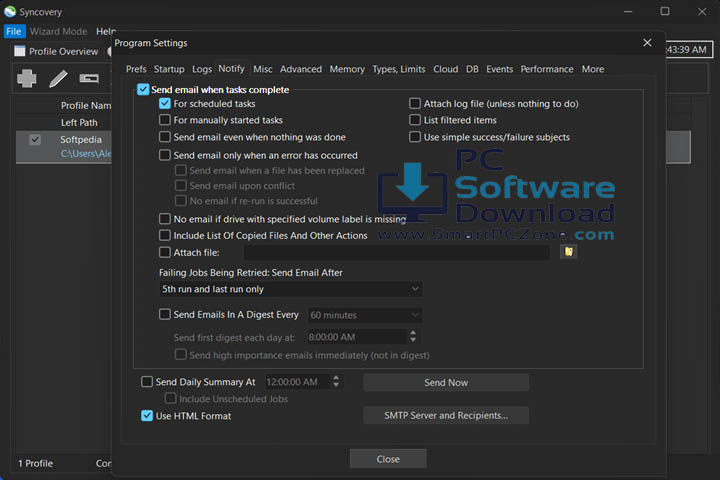This screenshot has height=480, width=720.
Task: Click the 12:00:00 AM daily summary time field
Action: [298, 382]
